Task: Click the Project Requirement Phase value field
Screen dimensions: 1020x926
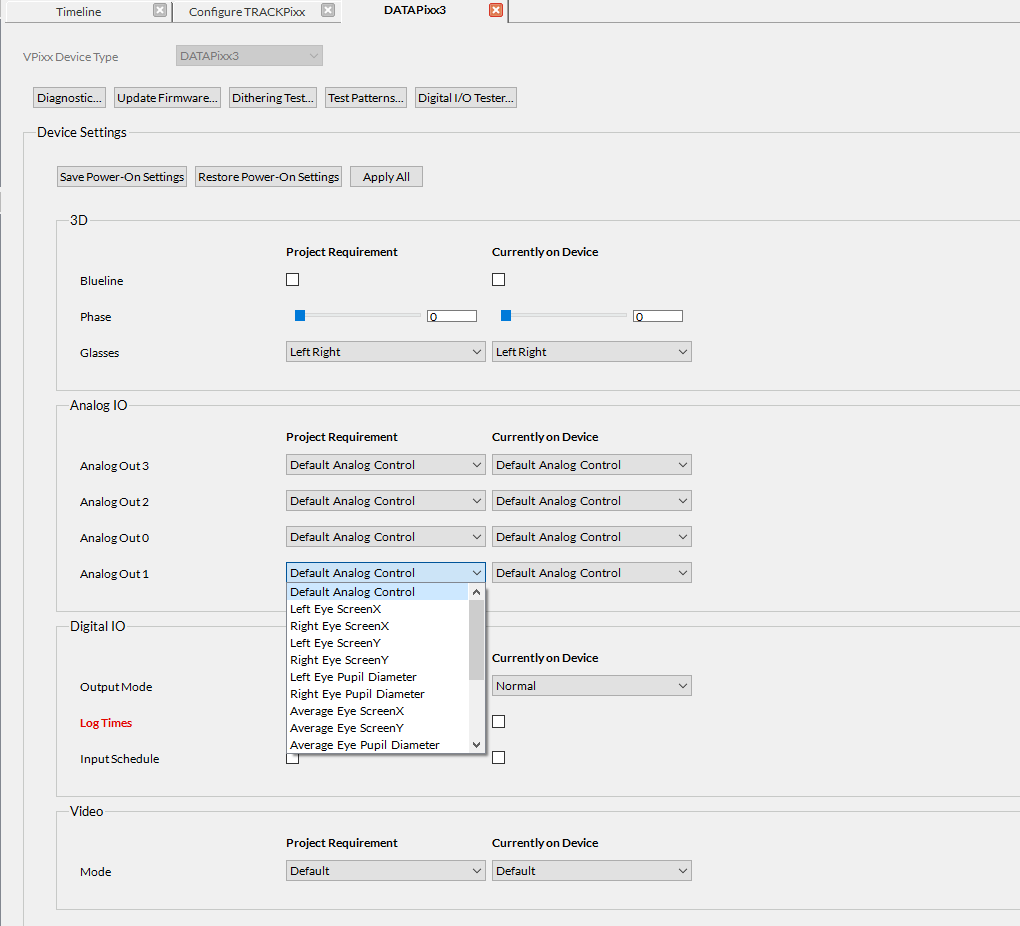Action: click(x=452, y=317)
